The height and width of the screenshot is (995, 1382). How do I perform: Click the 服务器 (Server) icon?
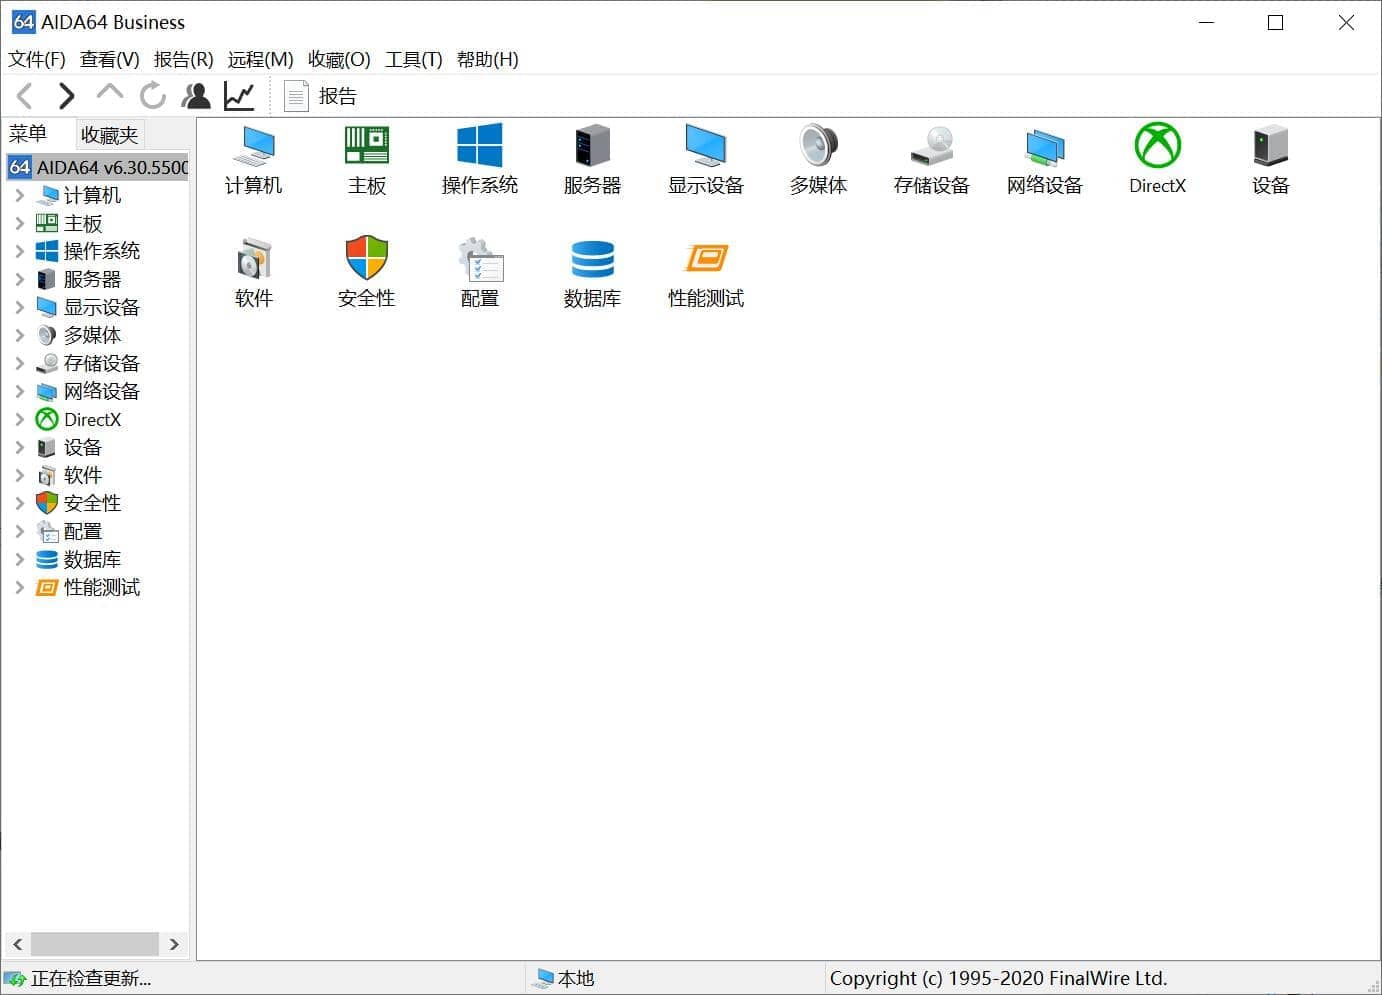tap(592, 160)
